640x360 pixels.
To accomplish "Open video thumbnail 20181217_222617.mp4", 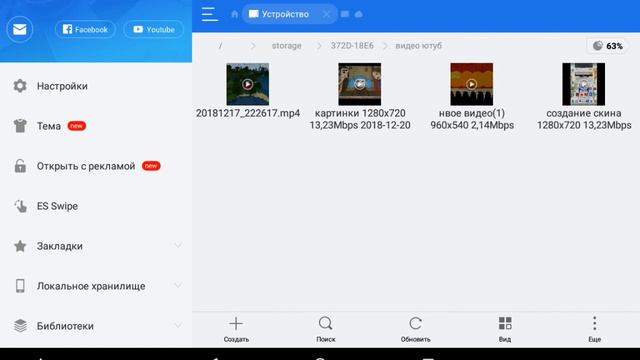I will (248, 84).
